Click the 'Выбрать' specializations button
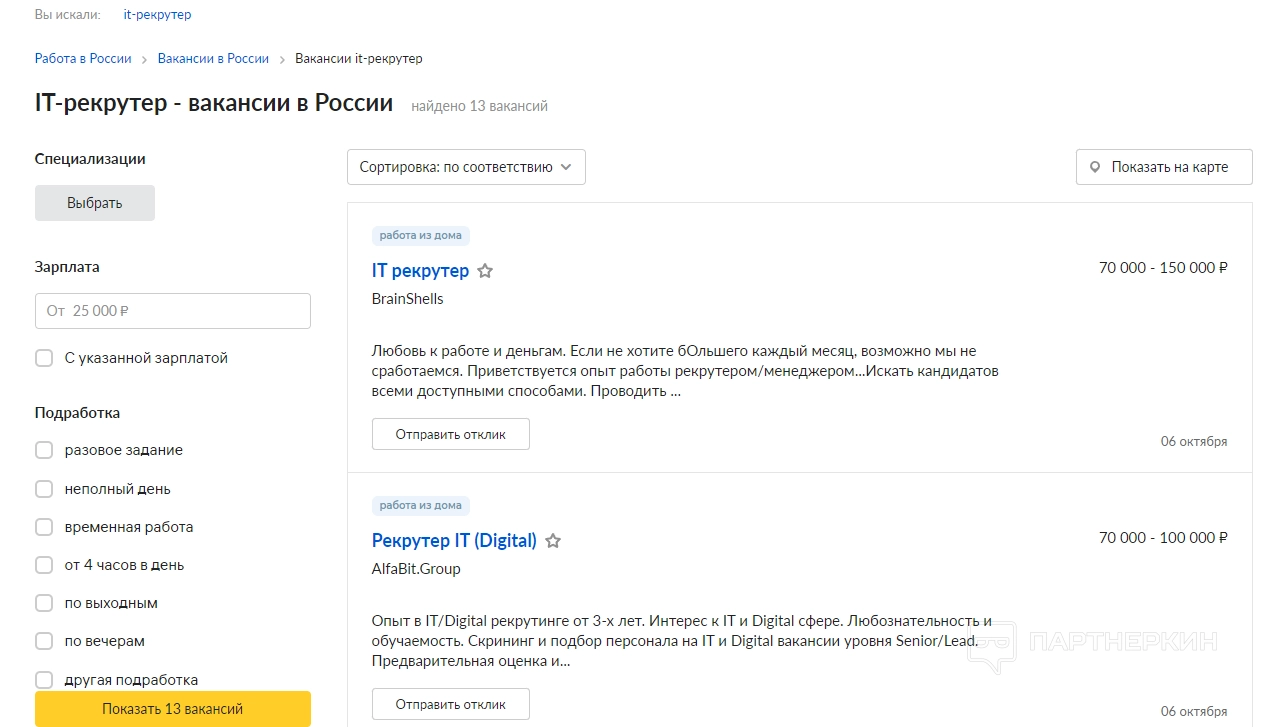The image size is (1269, 727). click(95, 203)
